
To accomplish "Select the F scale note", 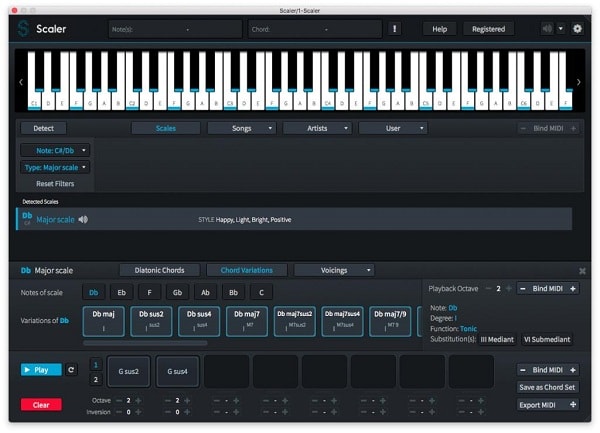I will click(149, 293).
